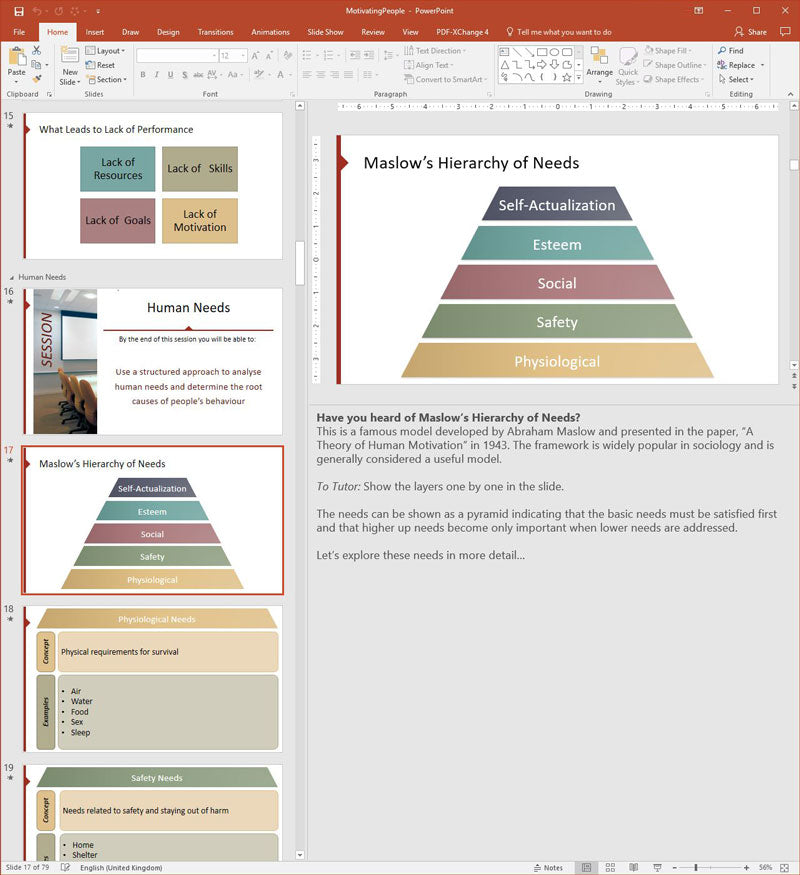800x875 pixels.
Task: Switch to the Animations tab
Action: (270, 32)
